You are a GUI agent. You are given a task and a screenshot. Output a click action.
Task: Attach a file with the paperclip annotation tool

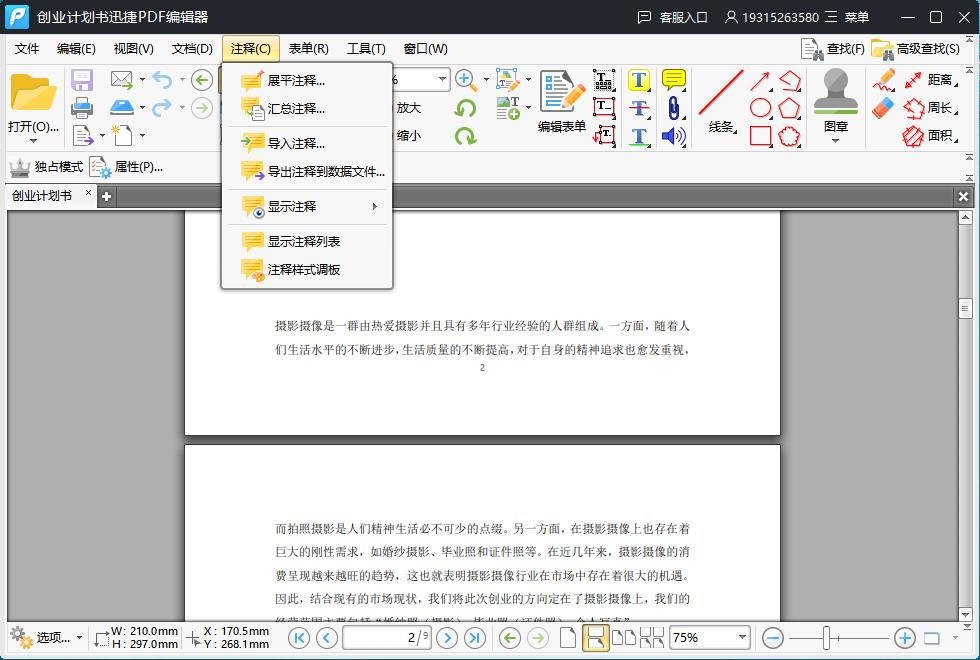tap(673, 107)
